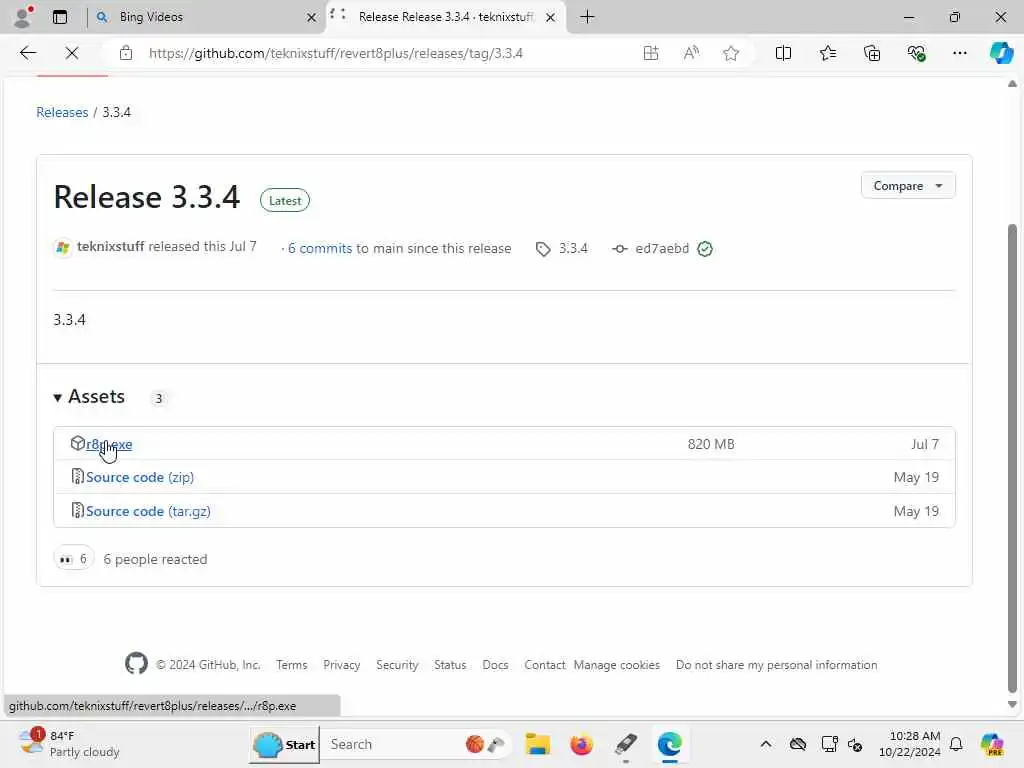The height and width of the screenshot is (768, 1024).
Task: Launch Firefox from taskbar
Action: click(581, 744)
